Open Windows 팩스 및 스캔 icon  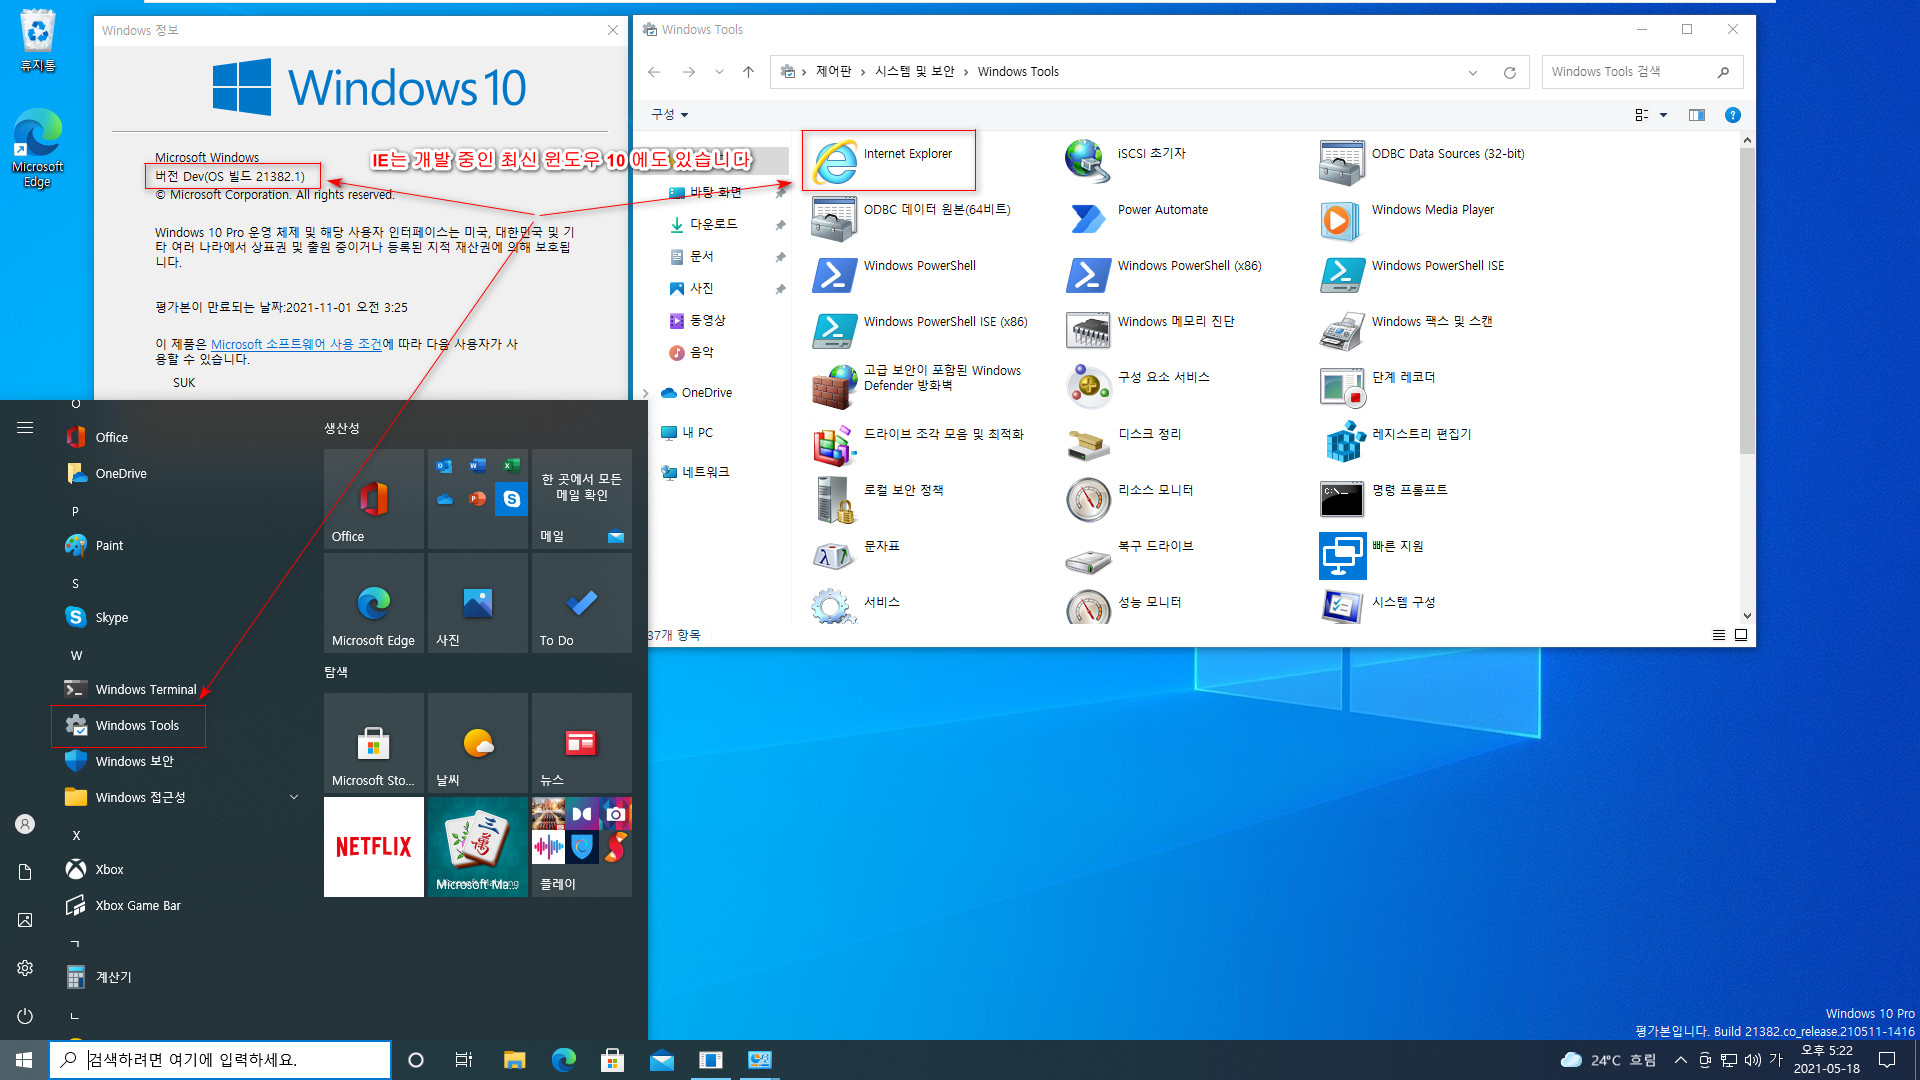click(x=1342, y=329)
